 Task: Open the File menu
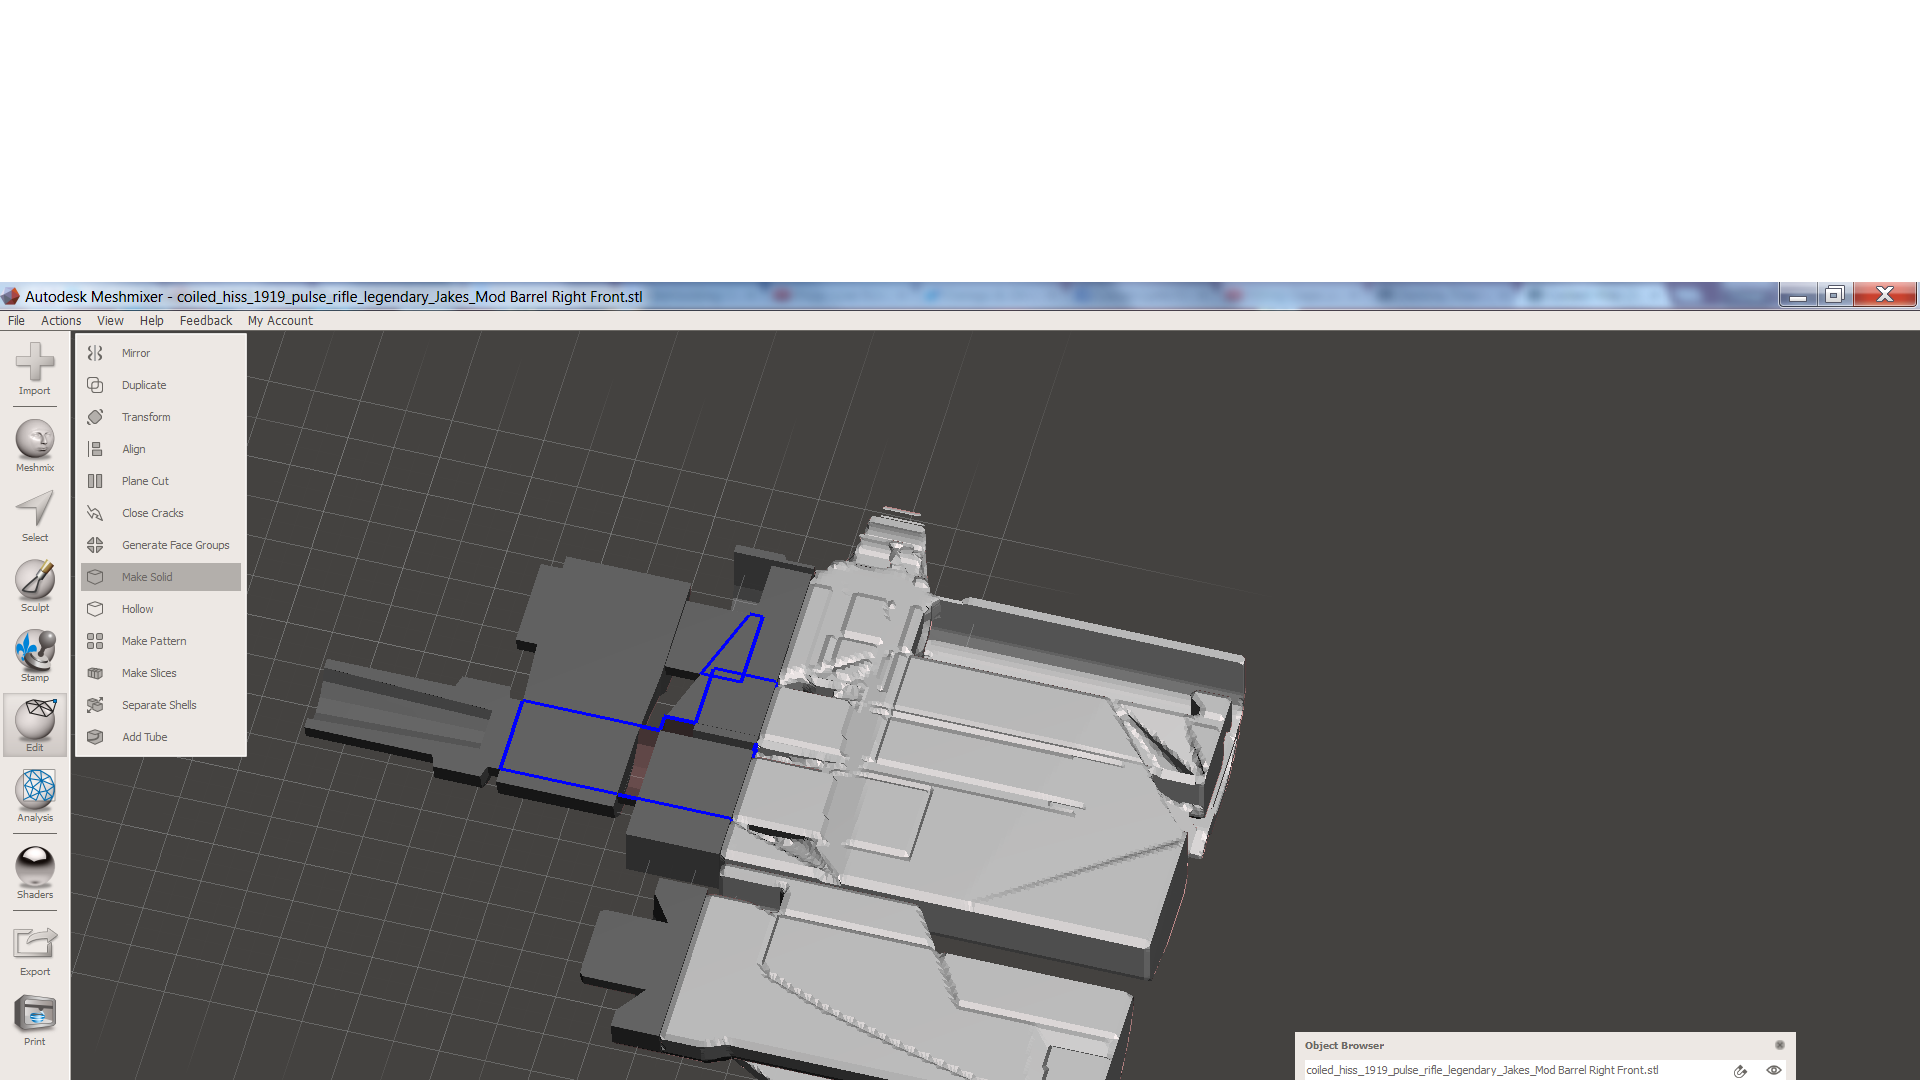(x=16, y=321)
